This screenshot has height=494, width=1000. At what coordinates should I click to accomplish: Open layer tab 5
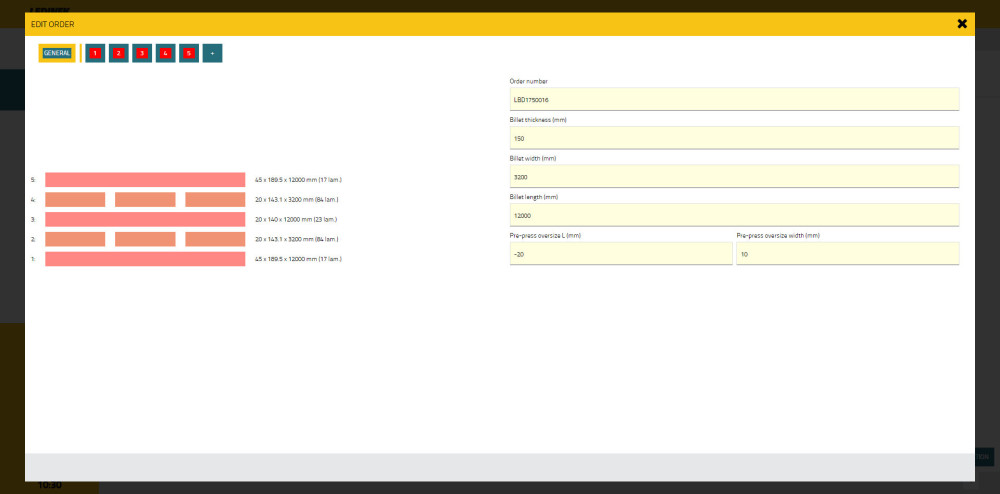click(x=189, y=54)
